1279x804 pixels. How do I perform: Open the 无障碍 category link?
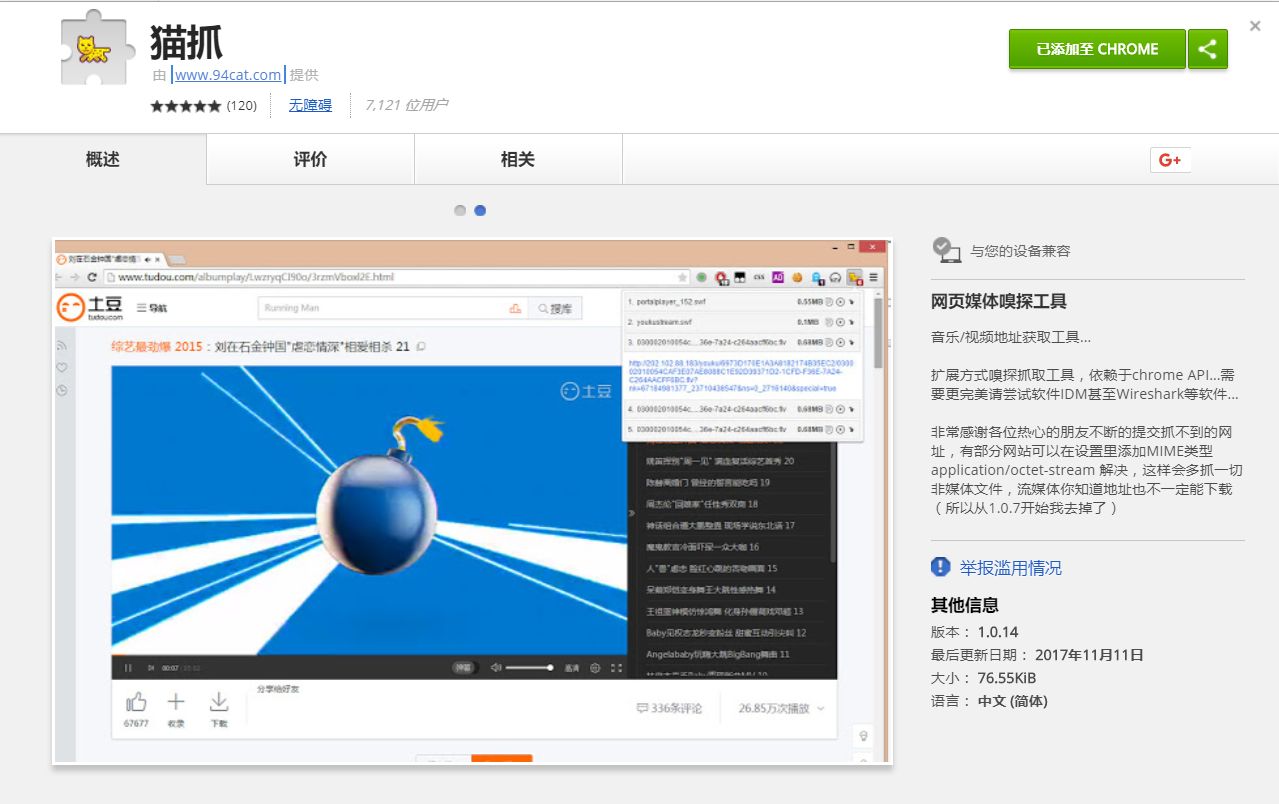click(310, 105)
